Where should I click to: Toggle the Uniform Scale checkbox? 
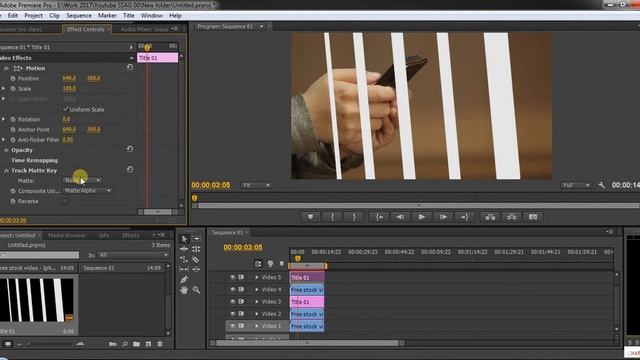coord(66,109)
